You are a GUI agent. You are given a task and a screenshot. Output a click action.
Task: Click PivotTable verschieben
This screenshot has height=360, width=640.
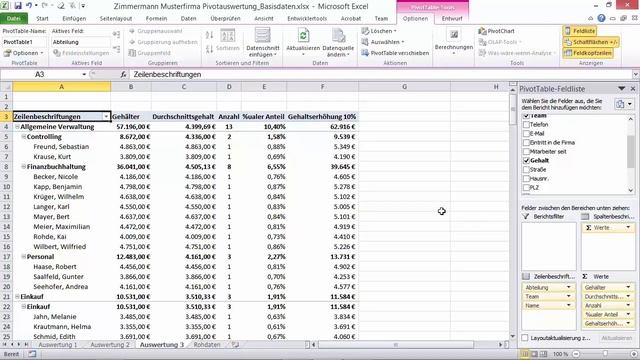click(395, 53)
